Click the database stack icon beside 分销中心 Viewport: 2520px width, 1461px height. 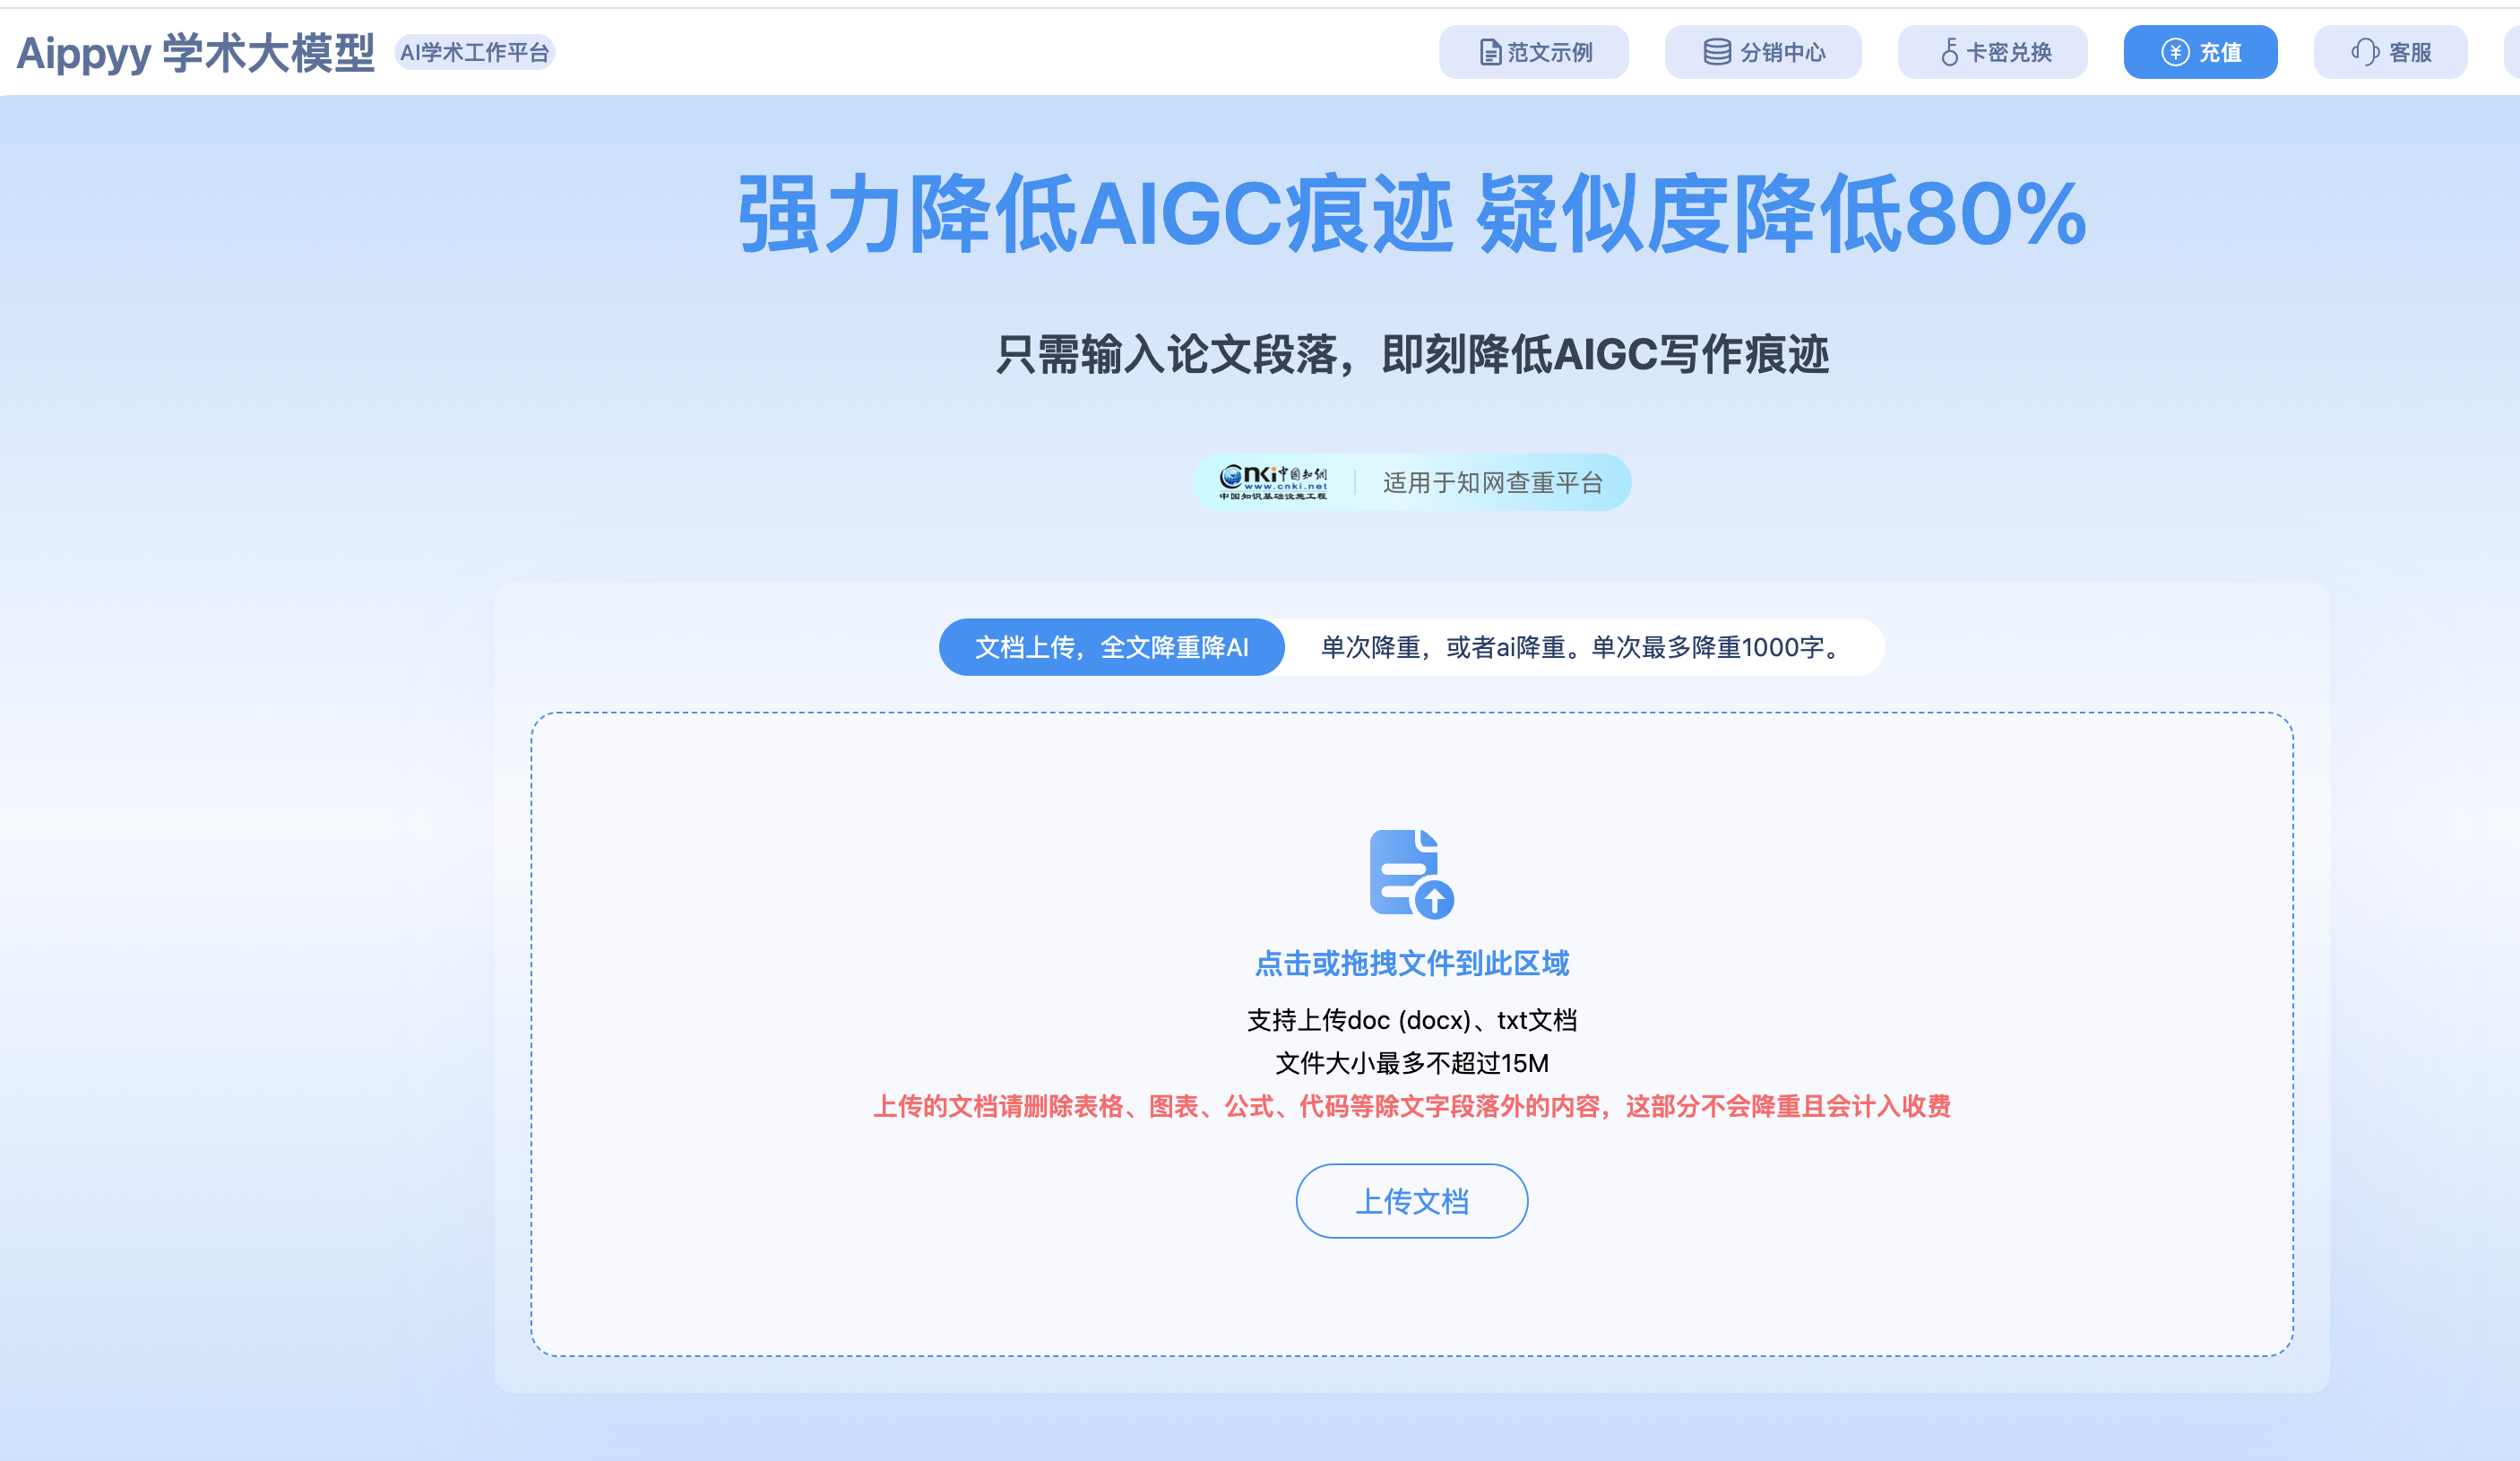click(1717, 52)
